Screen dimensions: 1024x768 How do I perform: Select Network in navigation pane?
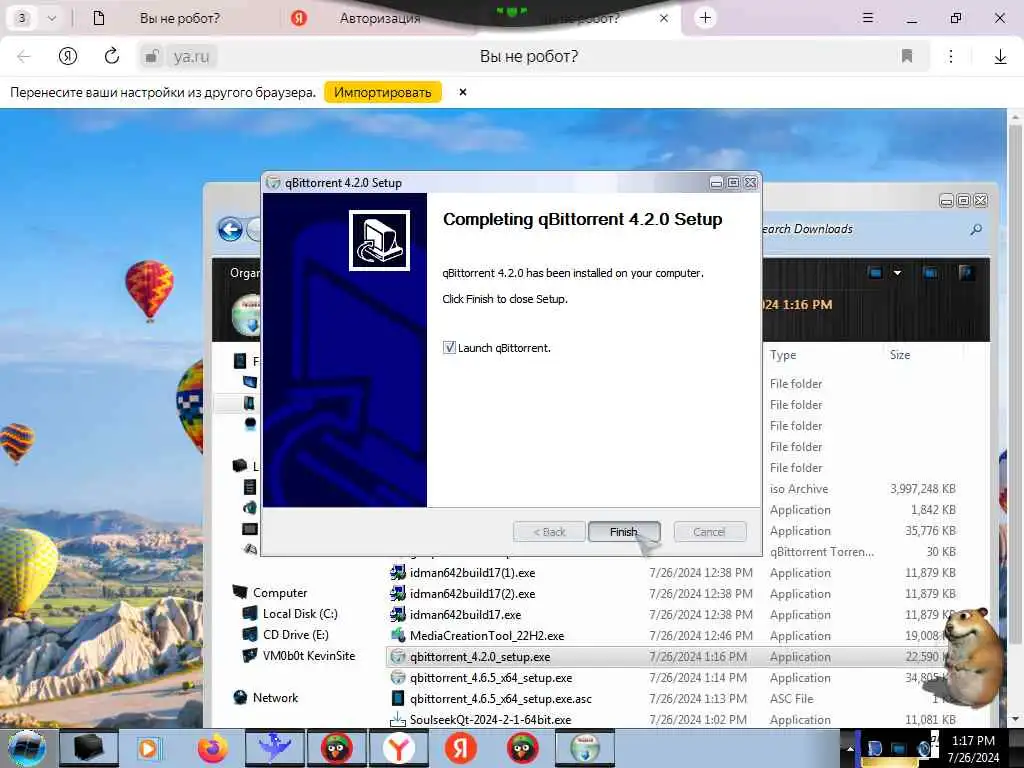(x=275, y=698)
